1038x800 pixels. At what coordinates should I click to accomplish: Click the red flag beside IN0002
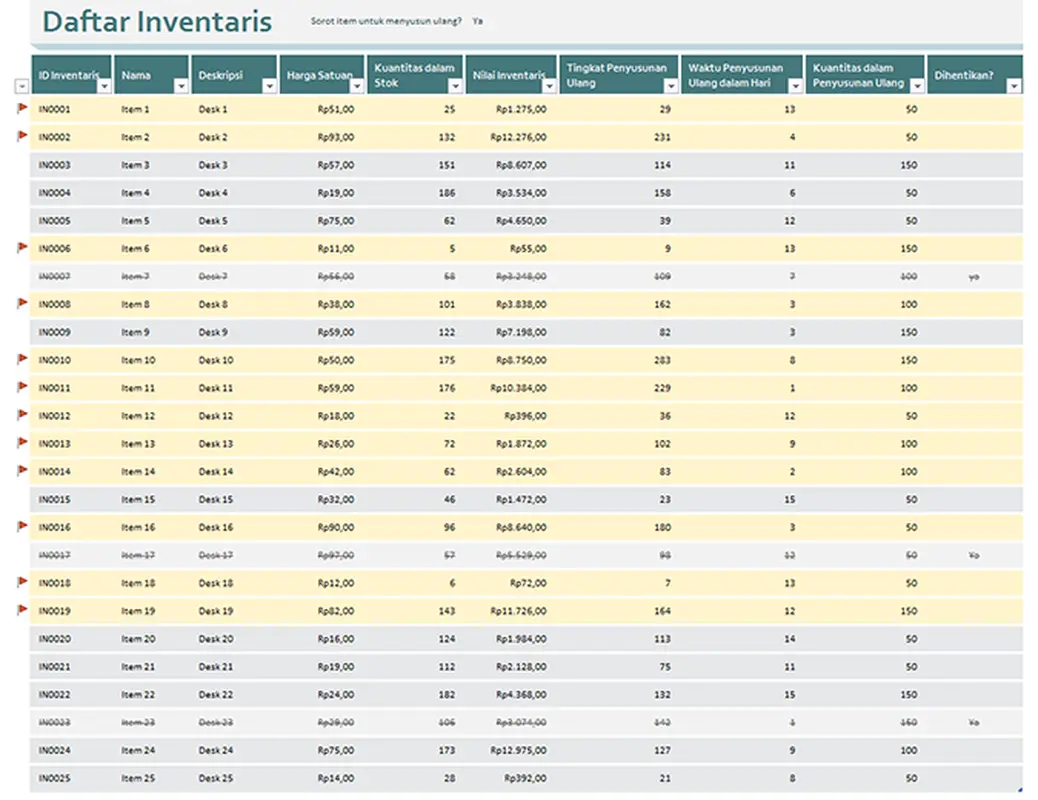pos(22,136)
